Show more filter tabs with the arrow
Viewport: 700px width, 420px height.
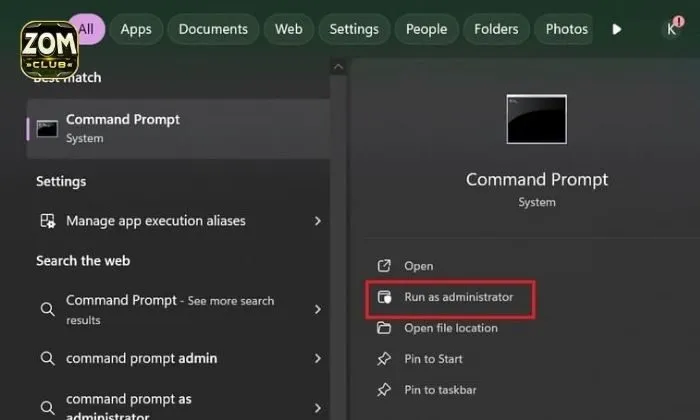pyautogui.click(x=617, y=29)
